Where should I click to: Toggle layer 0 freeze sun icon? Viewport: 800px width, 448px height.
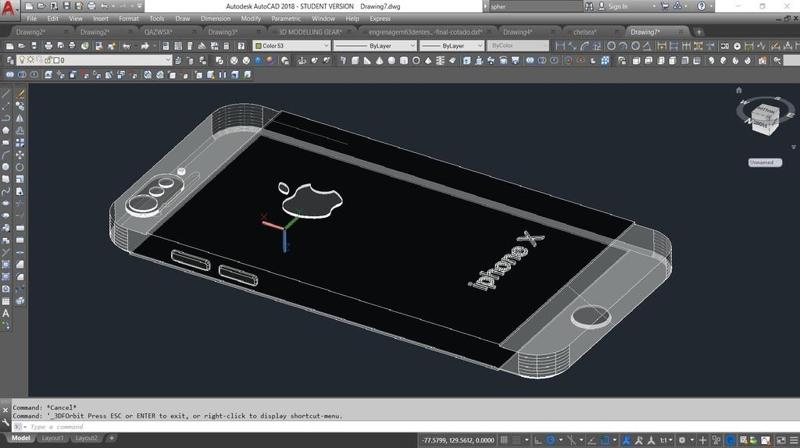[31, 60]
